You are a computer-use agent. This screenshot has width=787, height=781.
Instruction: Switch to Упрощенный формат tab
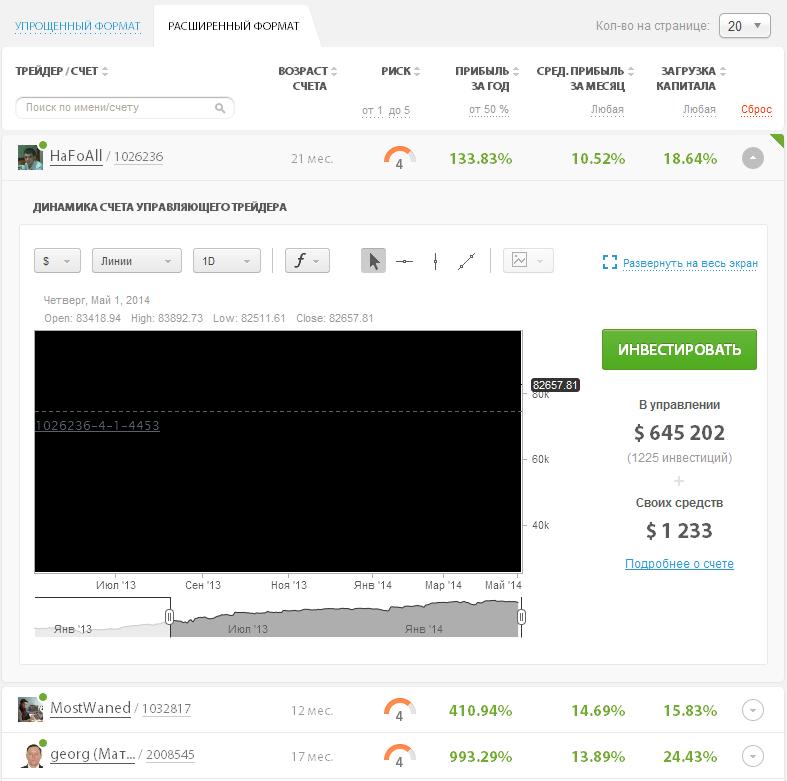[x=78, y=26]
